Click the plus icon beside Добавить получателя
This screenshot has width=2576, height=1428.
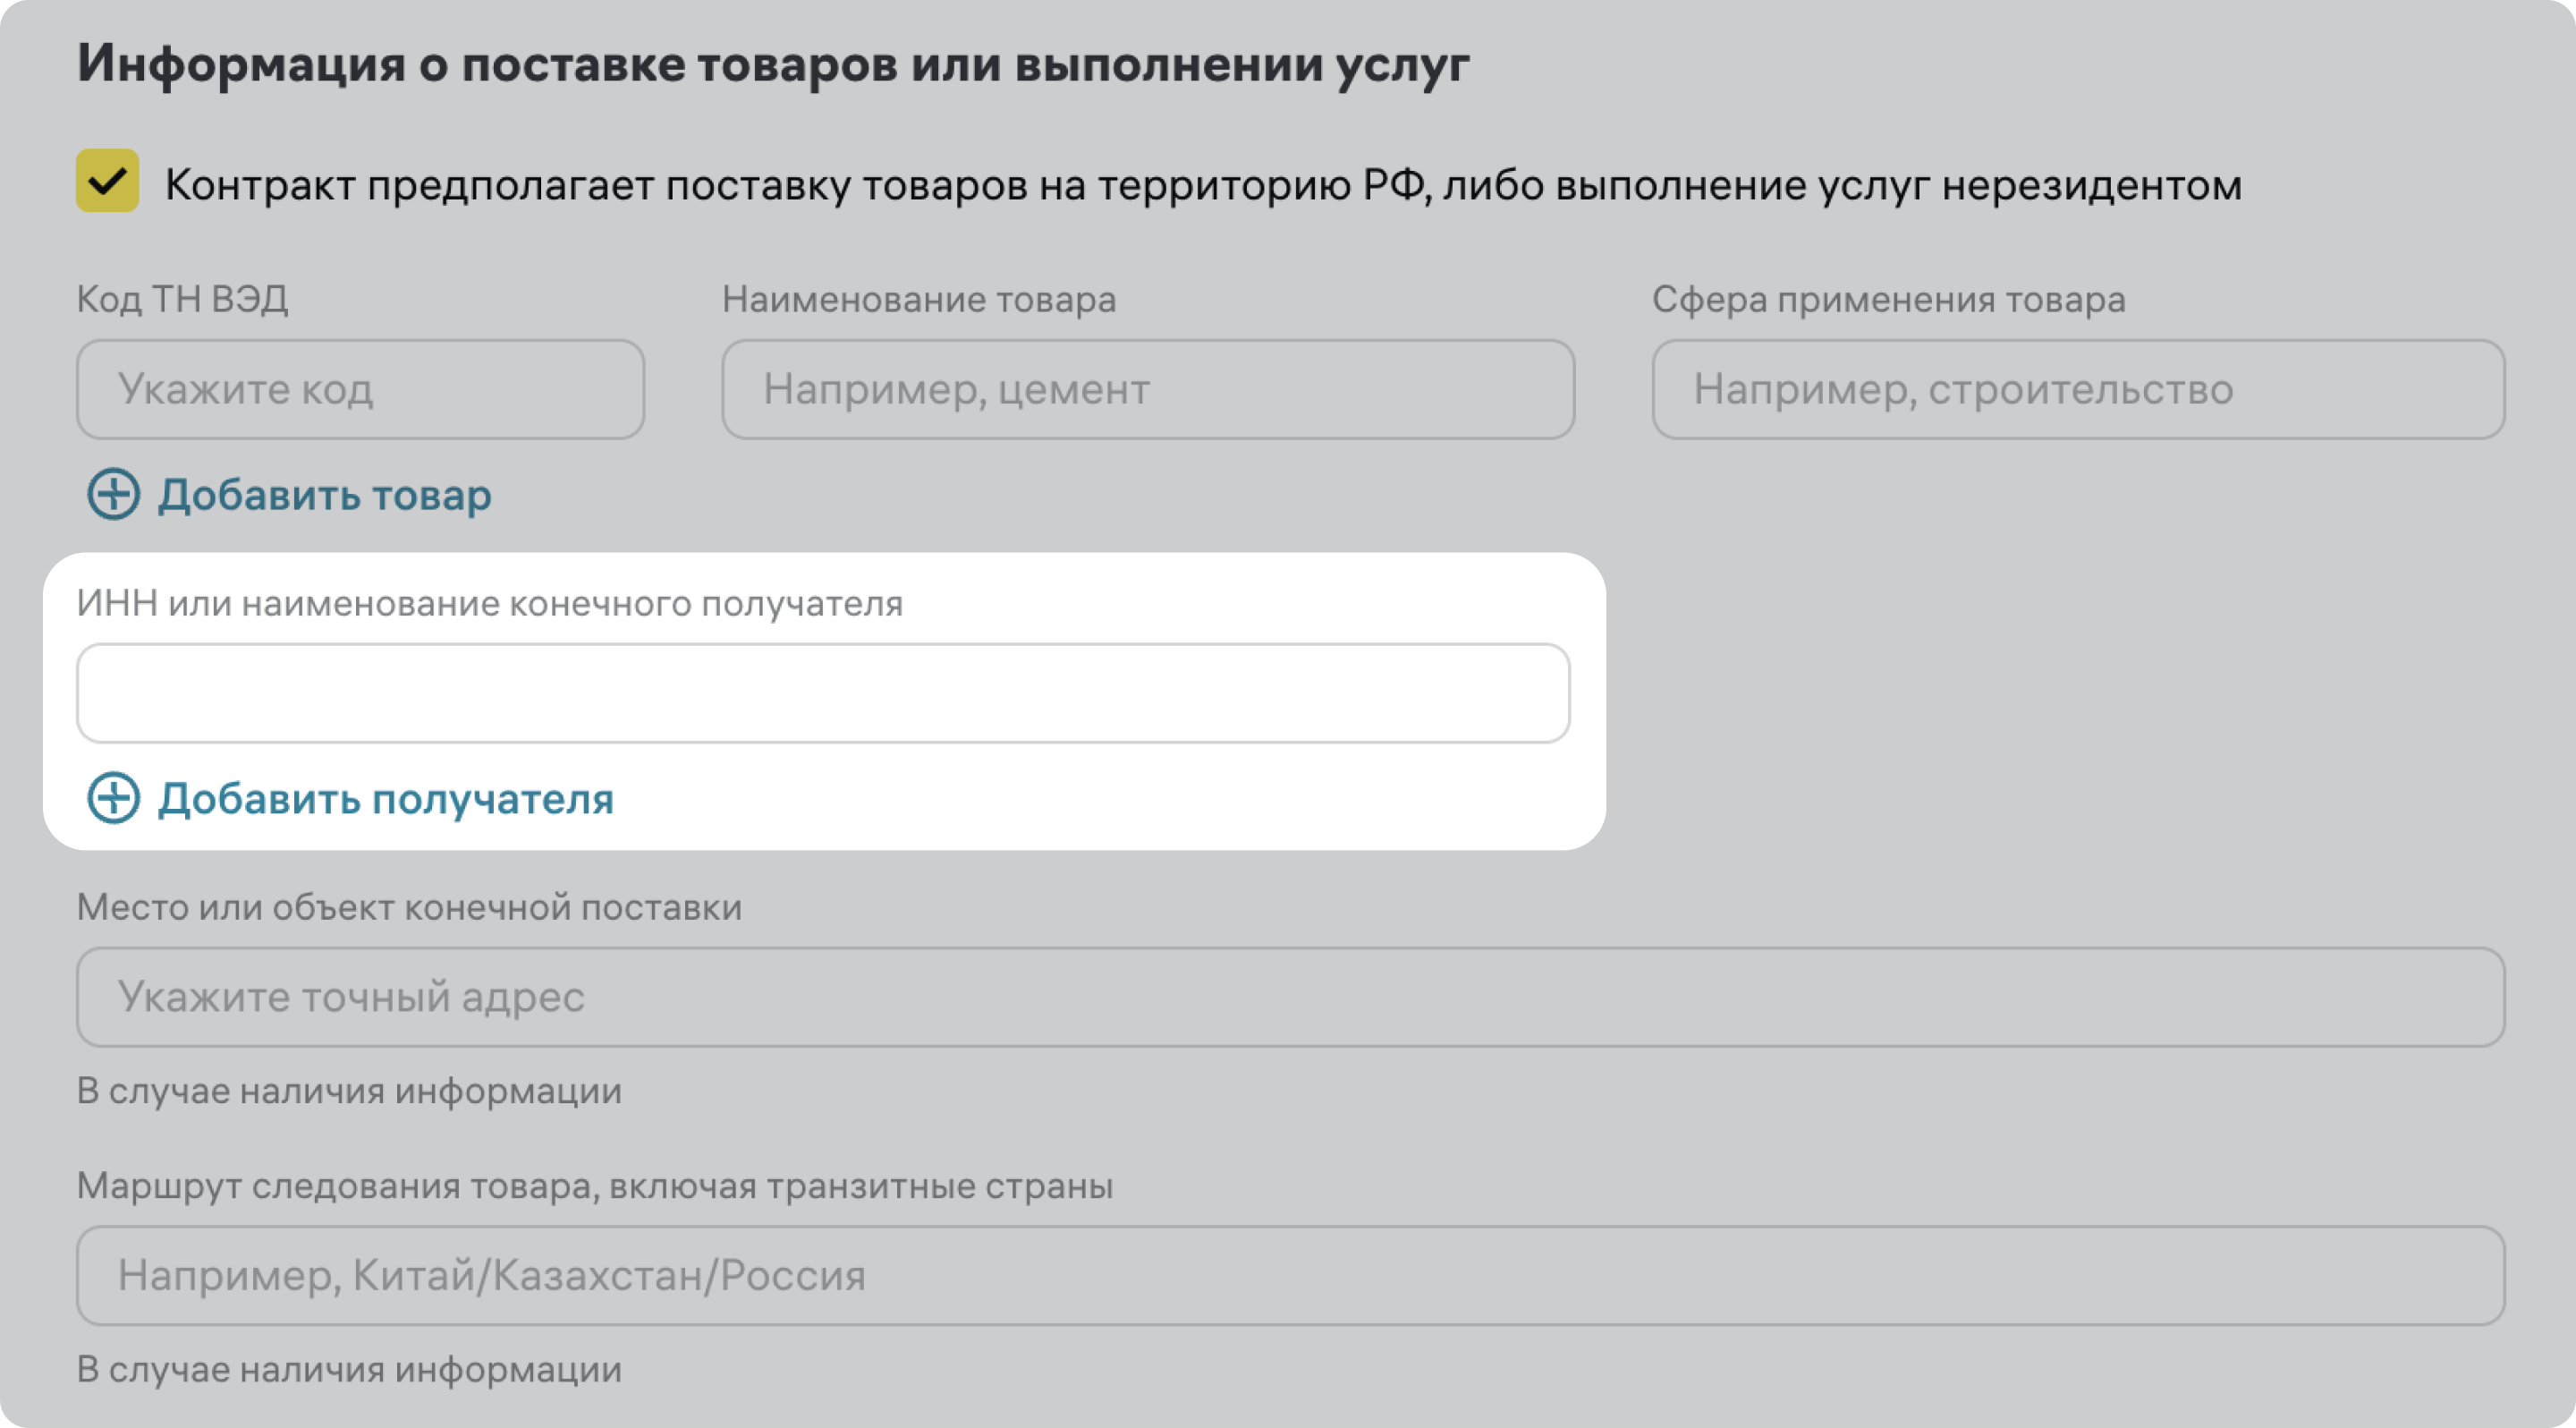[113, 798]
